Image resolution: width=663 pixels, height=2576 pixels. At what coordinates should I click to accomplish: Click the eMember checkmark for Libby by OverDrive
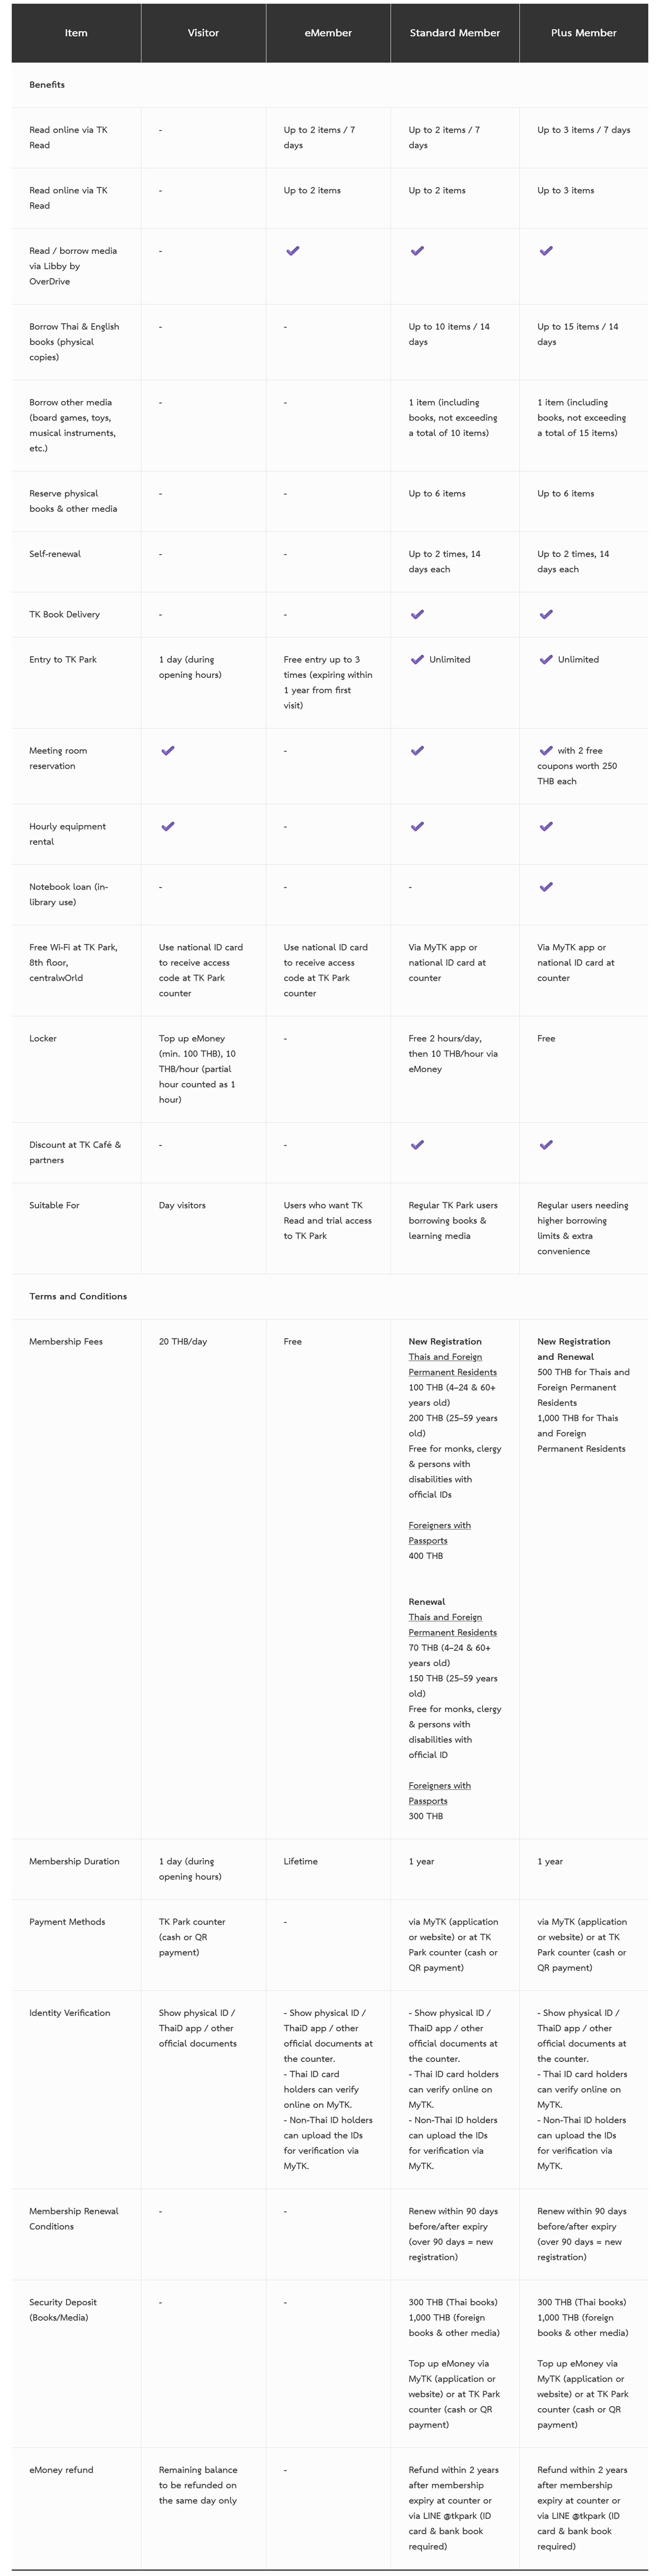tap(293, 251)
